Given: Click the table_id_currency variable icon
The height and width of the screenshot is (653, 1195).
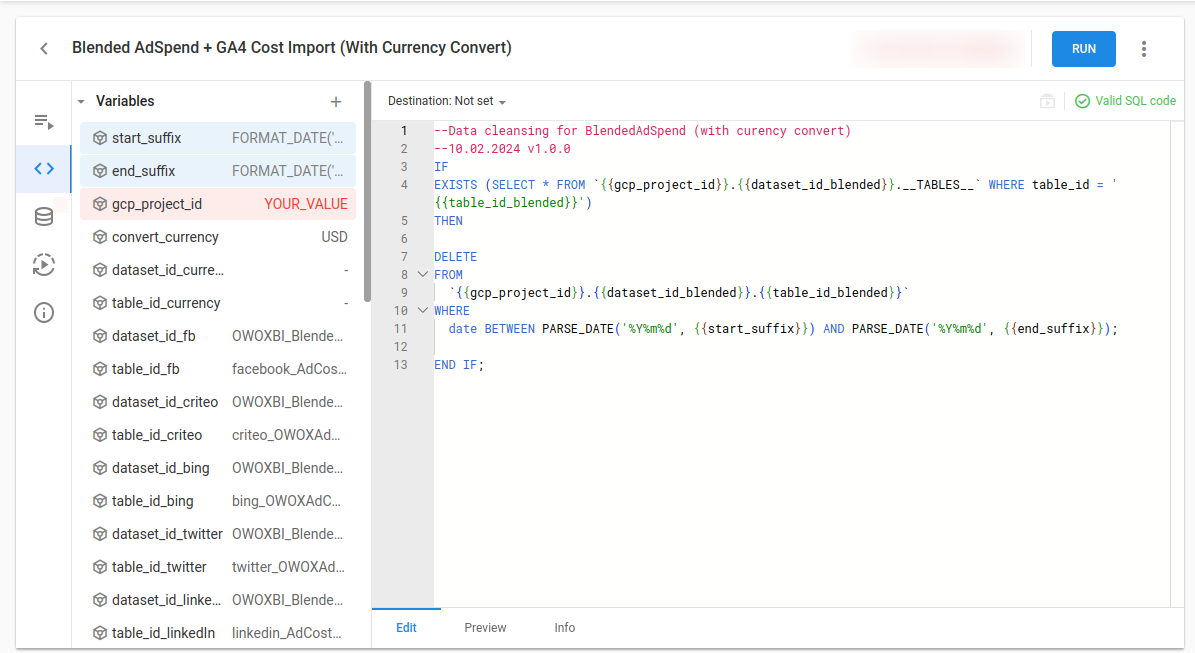Looking at the screenshot, I should coord(100,303).
